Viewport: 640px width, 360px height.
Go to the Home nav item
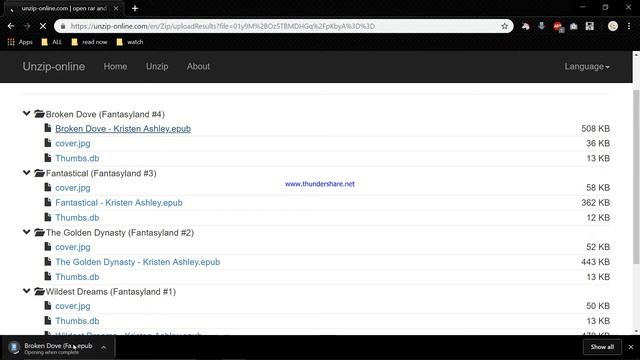(115, 66)
